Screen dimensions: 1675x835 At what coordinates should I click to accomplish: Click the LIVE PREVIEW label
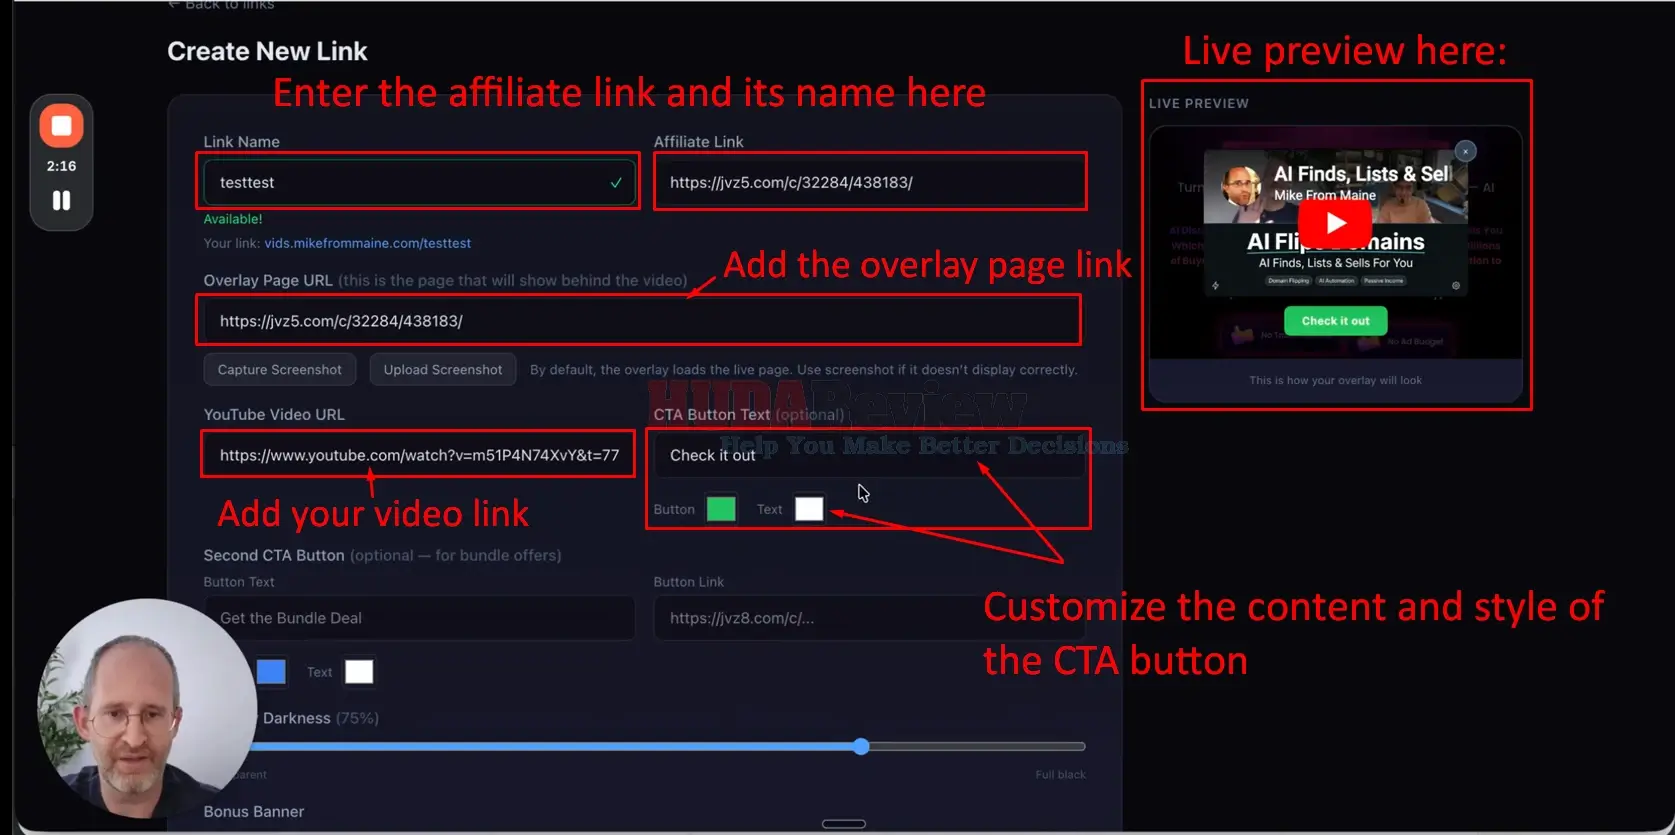click(1198, 103)
